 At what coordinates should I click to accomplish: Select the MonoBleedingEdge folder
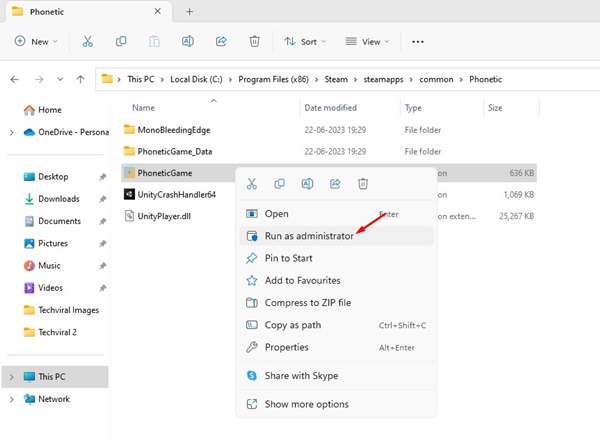pos(174,130)
